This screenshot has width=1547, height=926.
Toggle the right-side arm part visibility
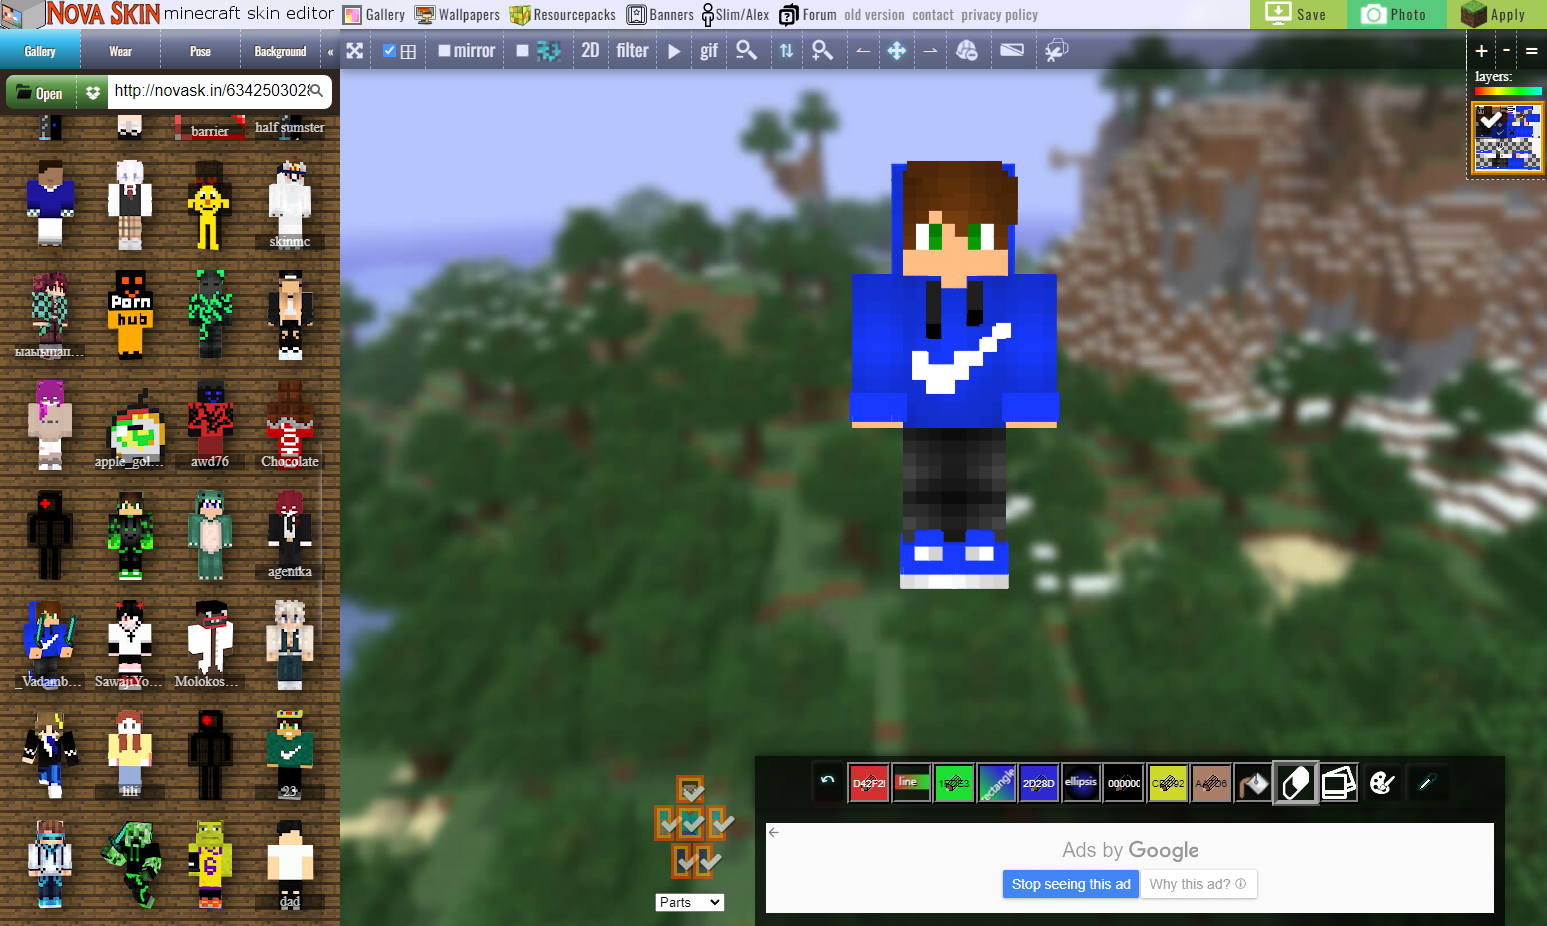pyautogui.click(x=717, y=824)
